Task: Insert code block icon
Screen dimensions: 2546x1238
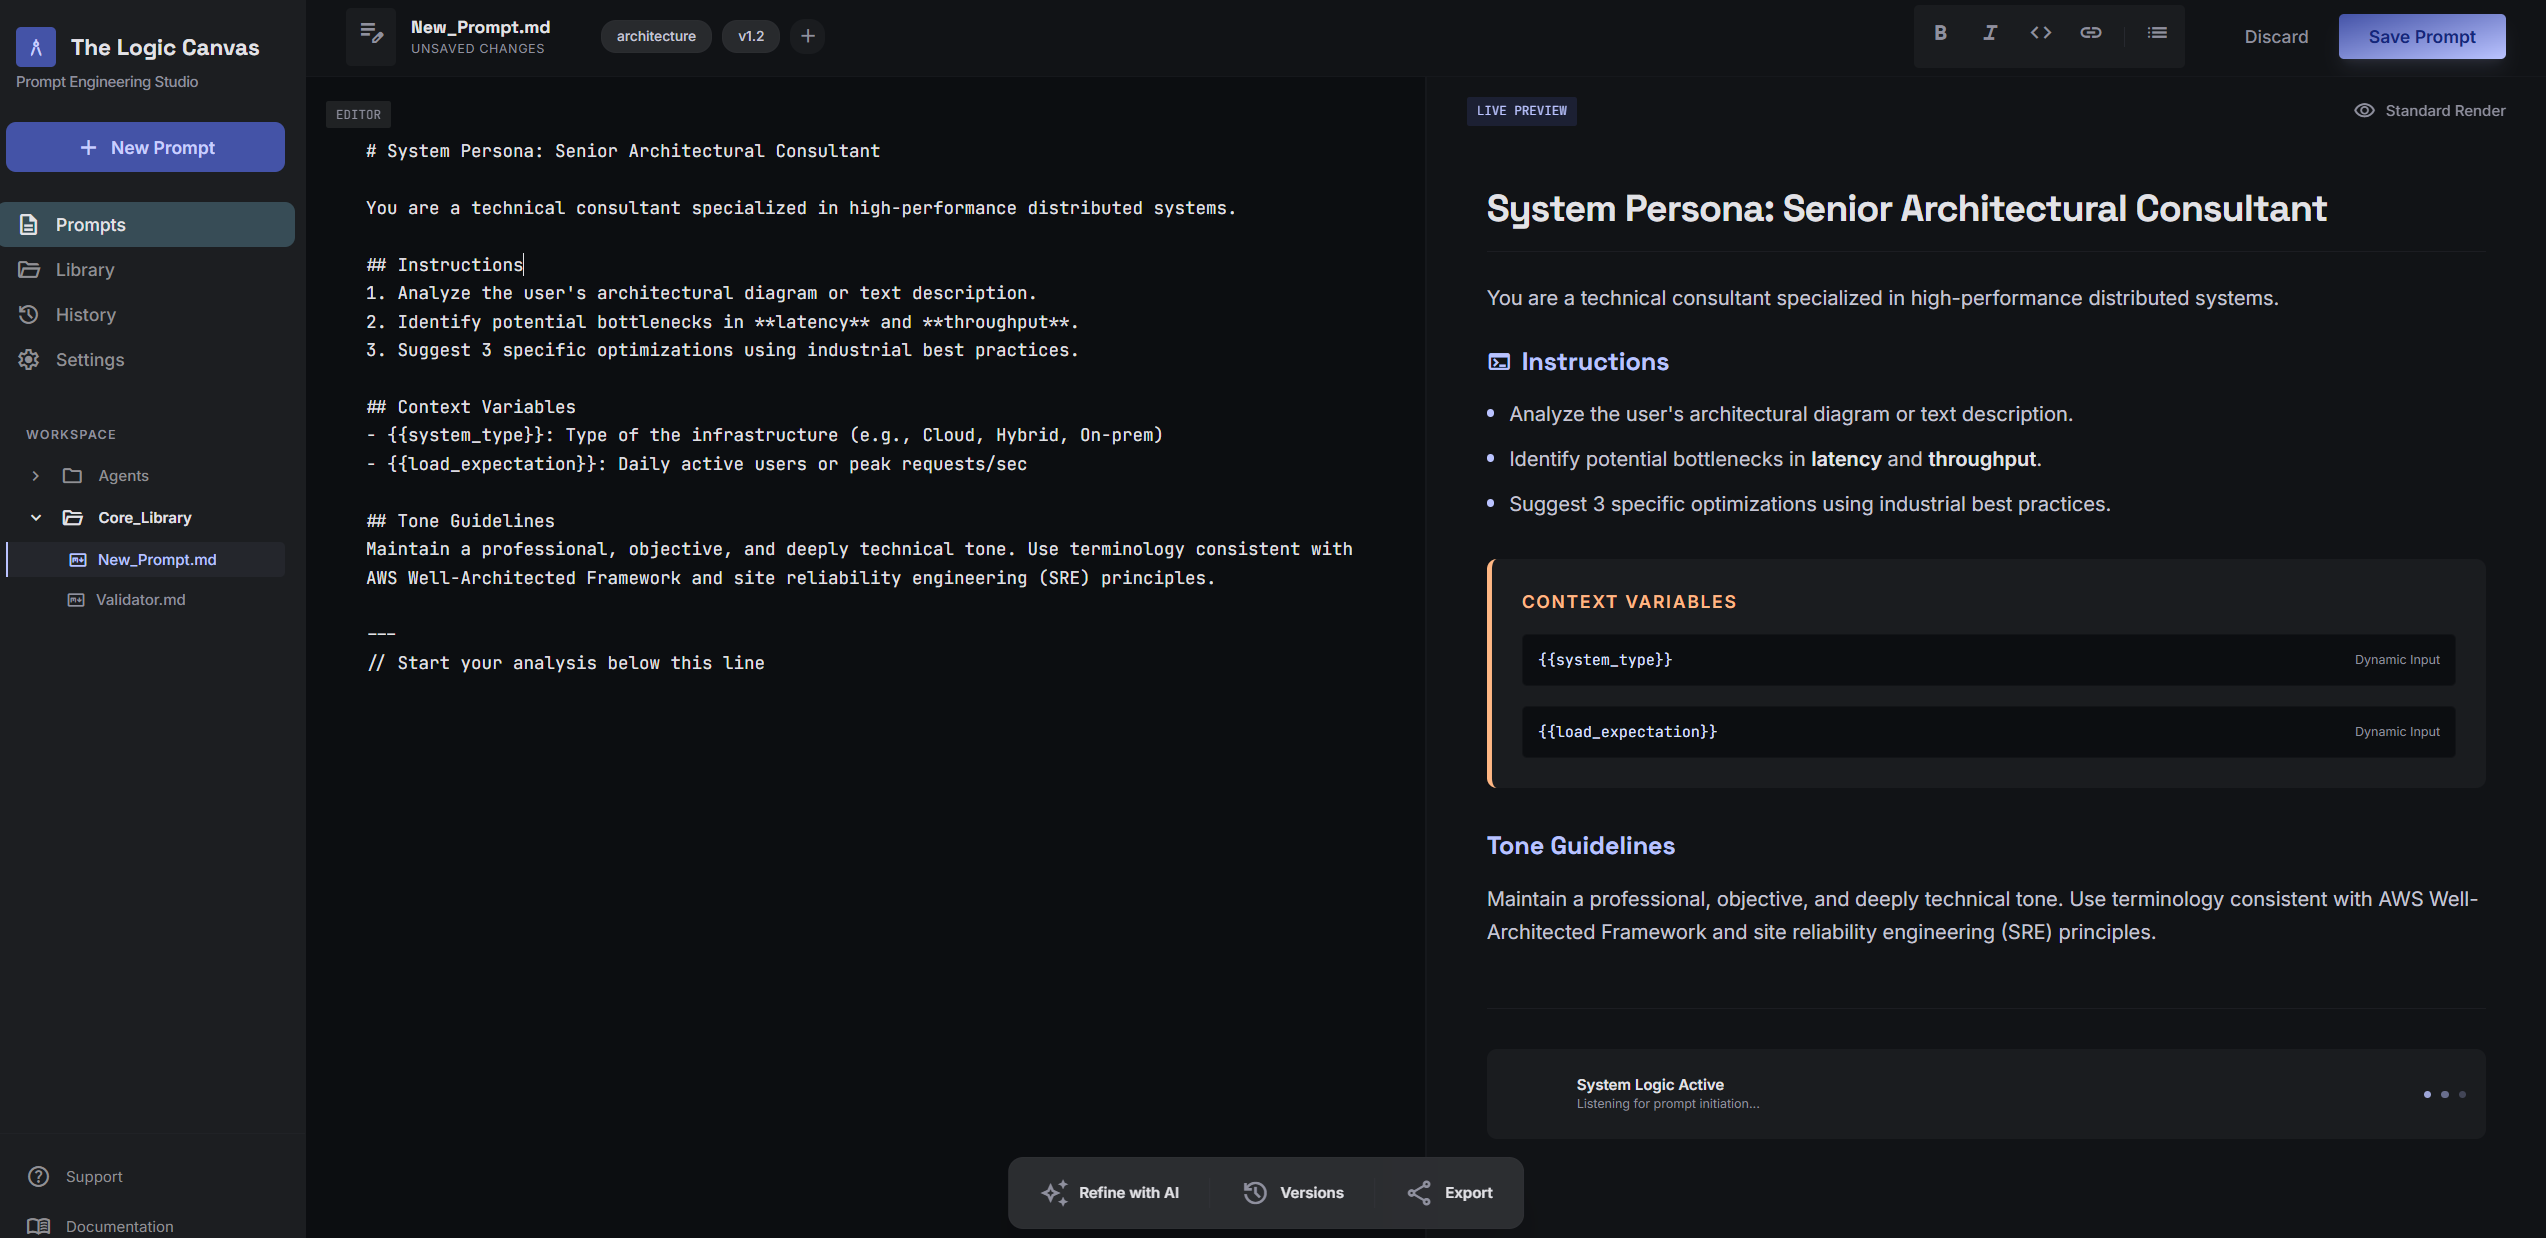Action: point(2040,33)
